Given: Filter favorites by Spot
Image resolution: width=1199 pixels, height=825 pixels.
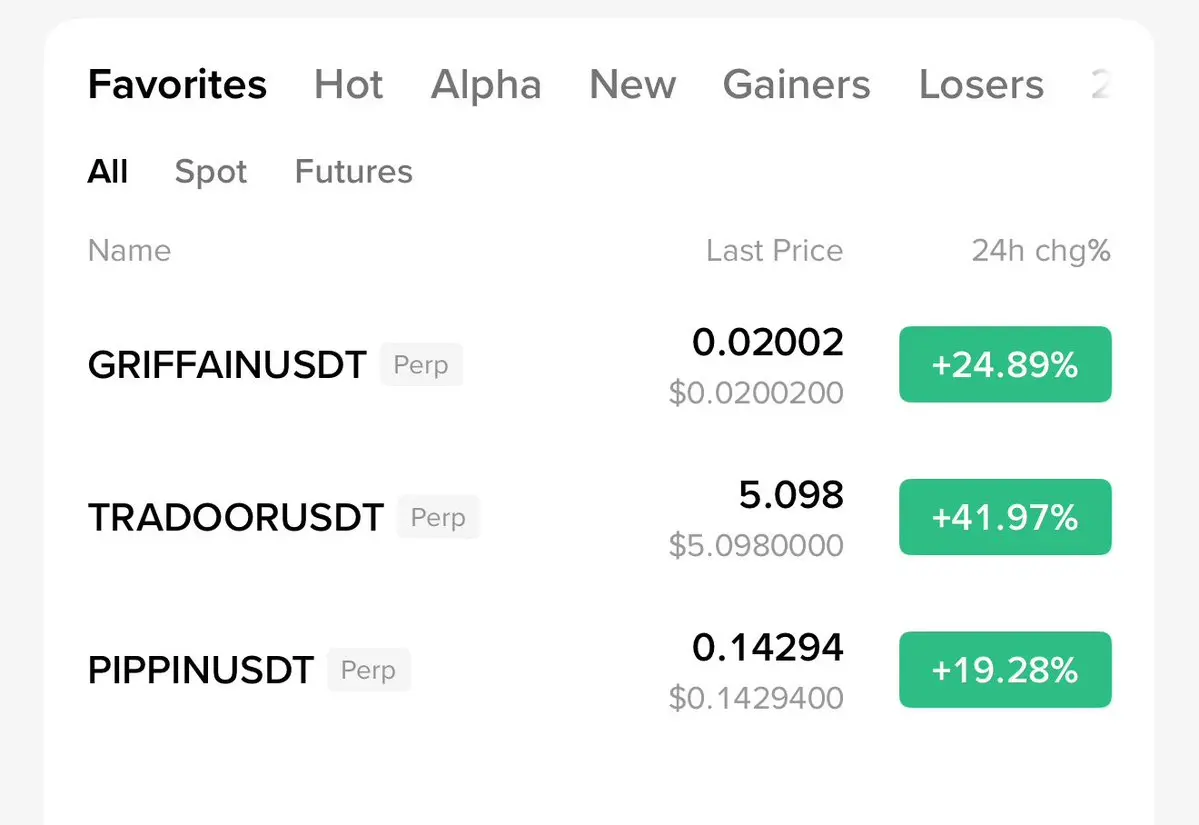Looking at the screenshot, I should [x=210, y=172].
